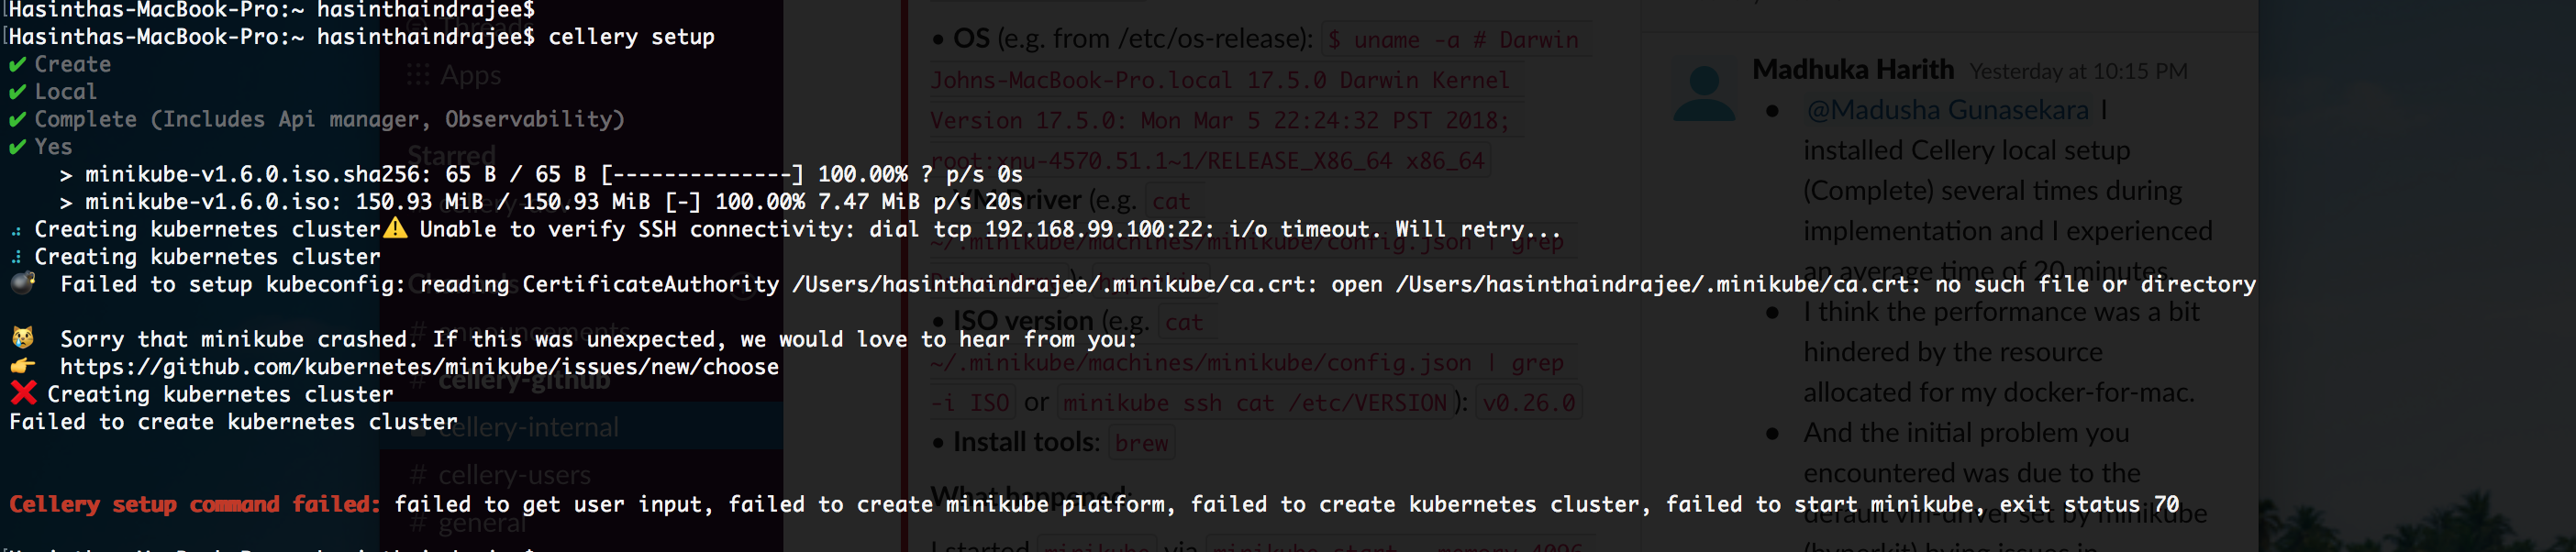2576x552 pixels.
Task: Open Madhuka Harith's name in Slack window
Action: click(1852, 70)
